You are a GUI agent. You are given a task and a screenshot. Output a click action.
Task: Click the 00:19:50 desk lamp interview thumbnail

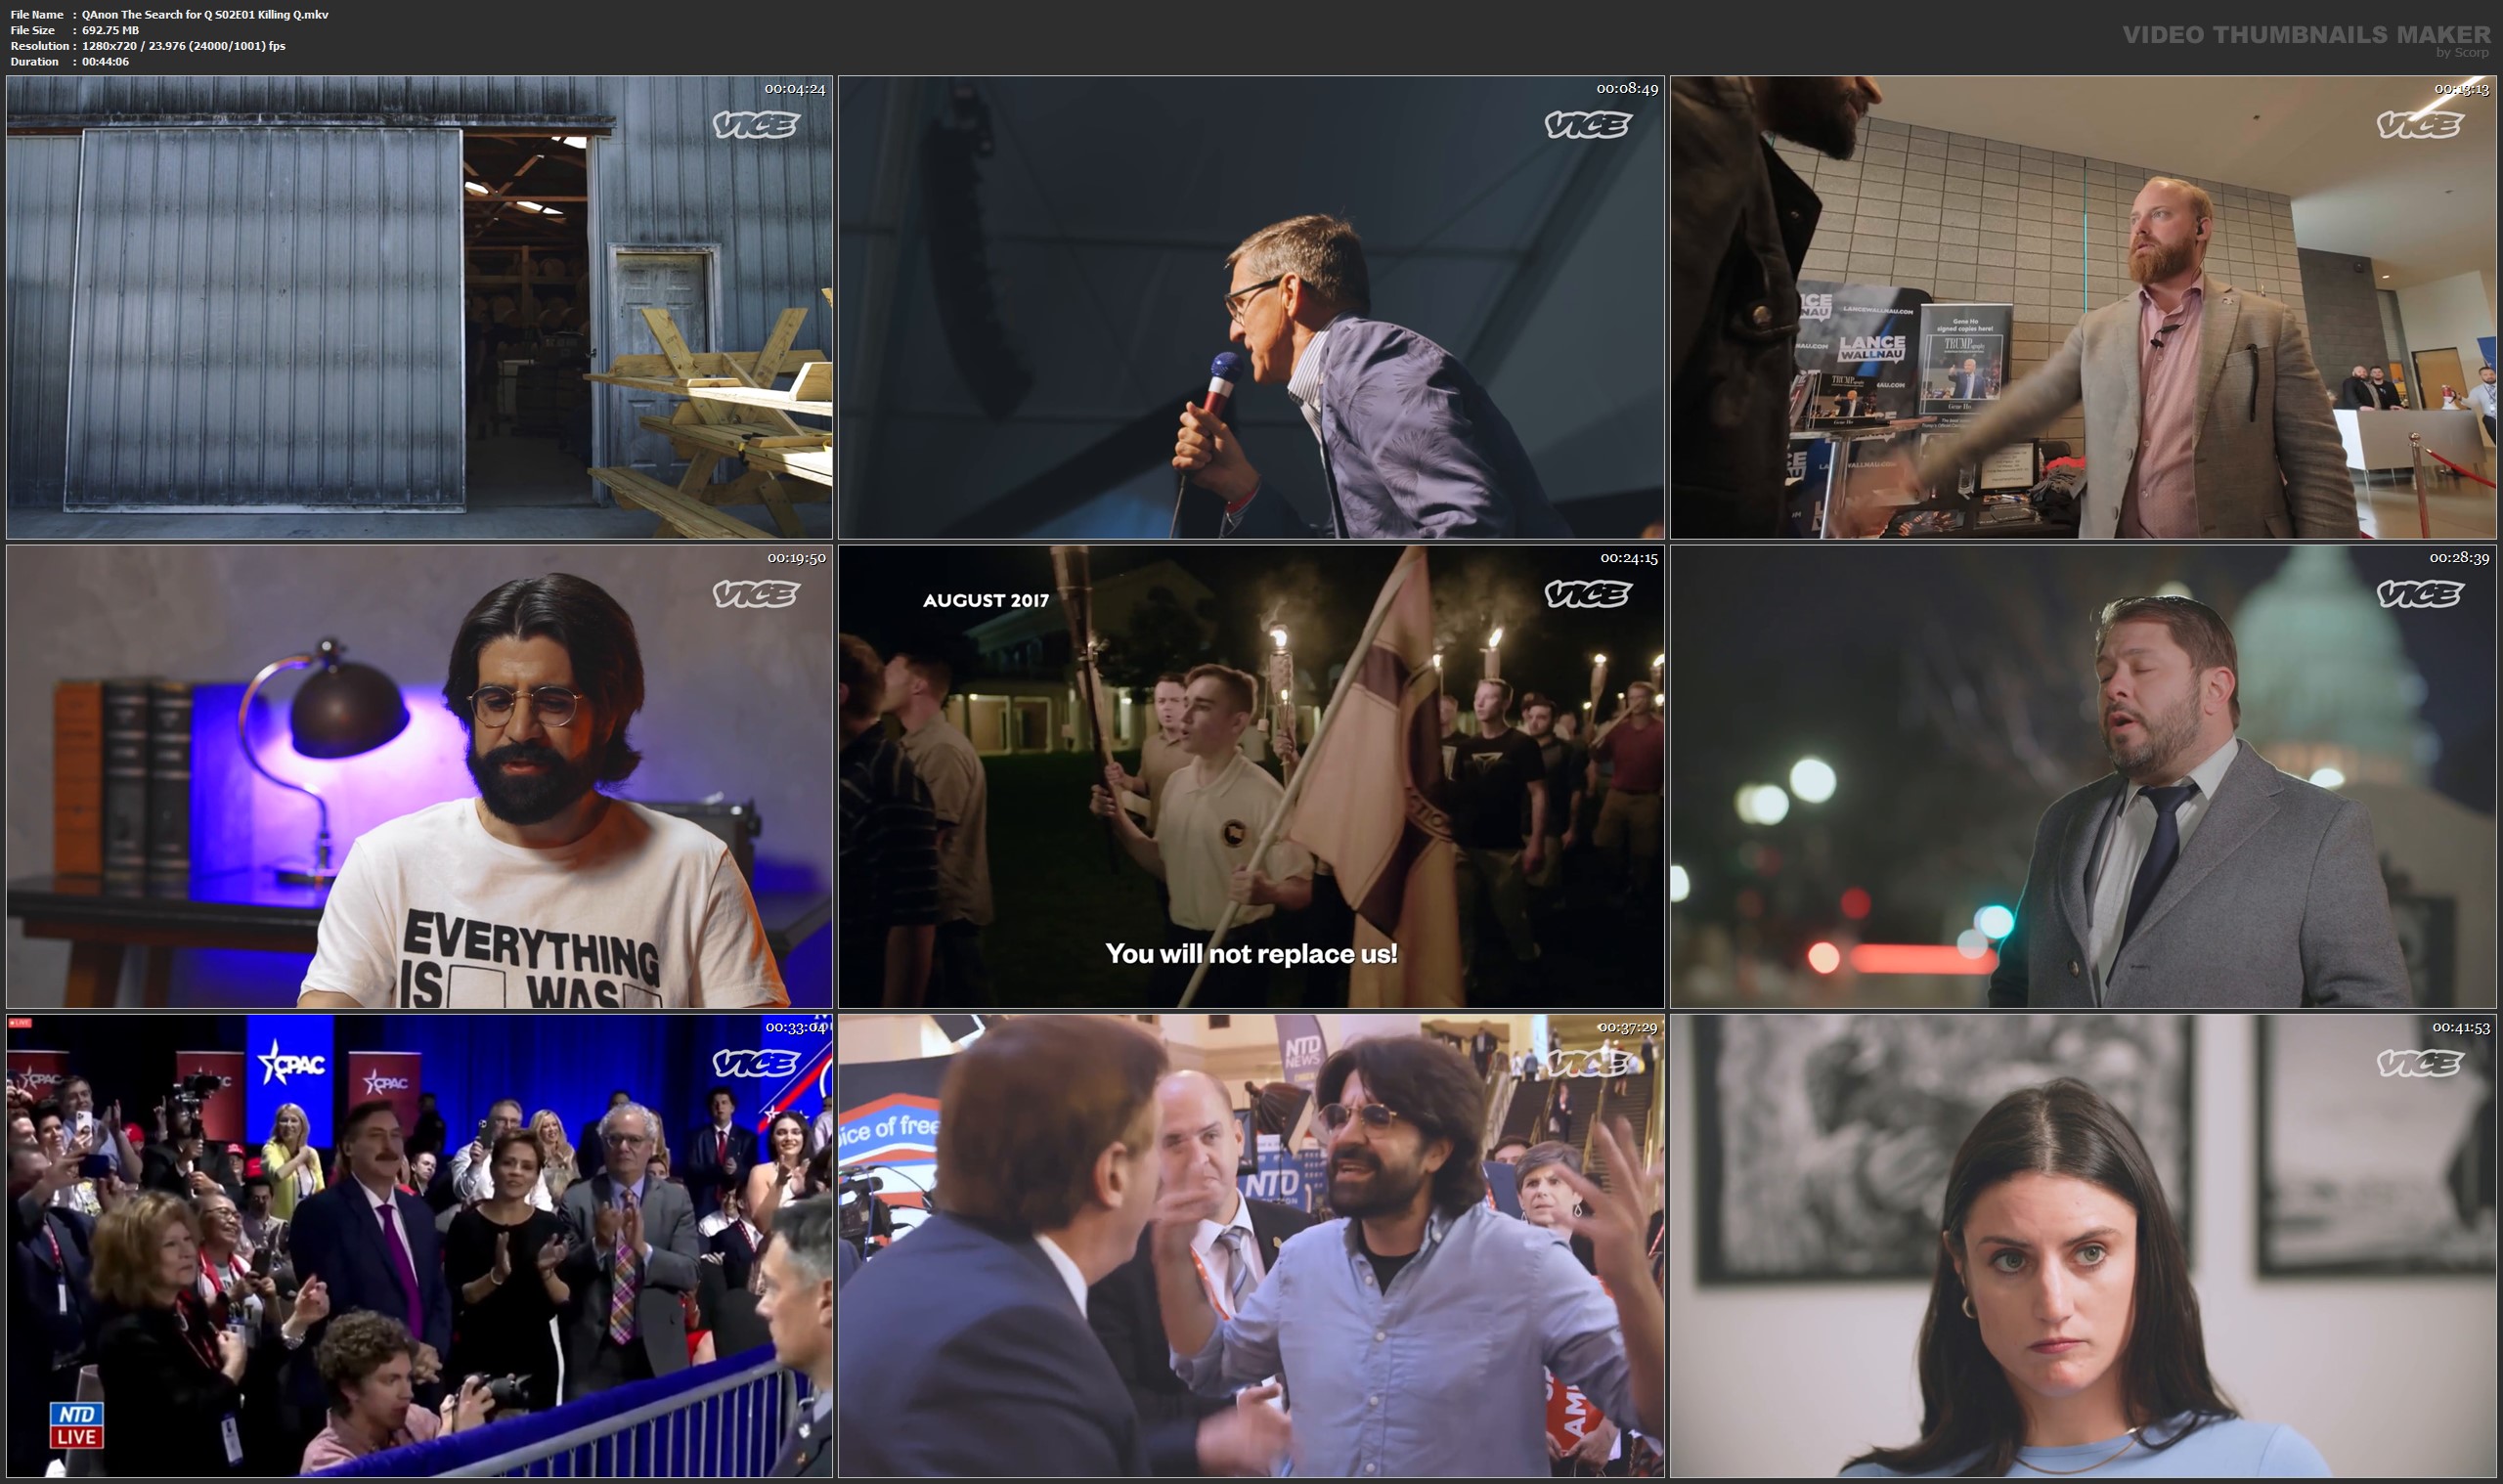coord(419,776)
